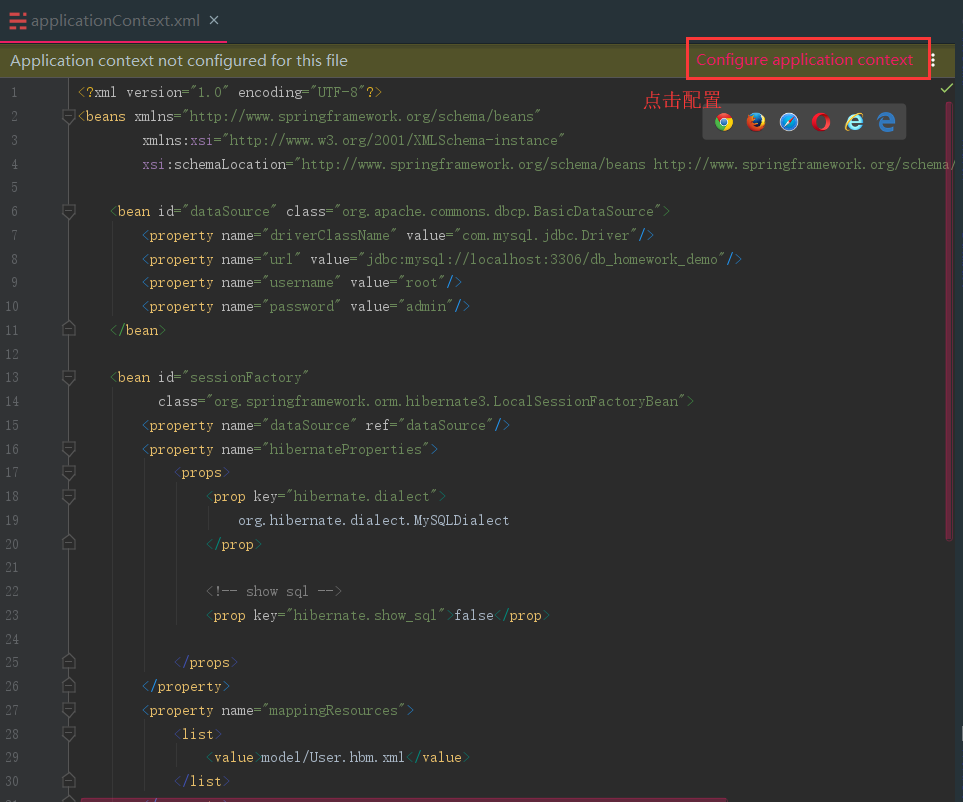Click the sessionFactory id value

click(246, 377)
